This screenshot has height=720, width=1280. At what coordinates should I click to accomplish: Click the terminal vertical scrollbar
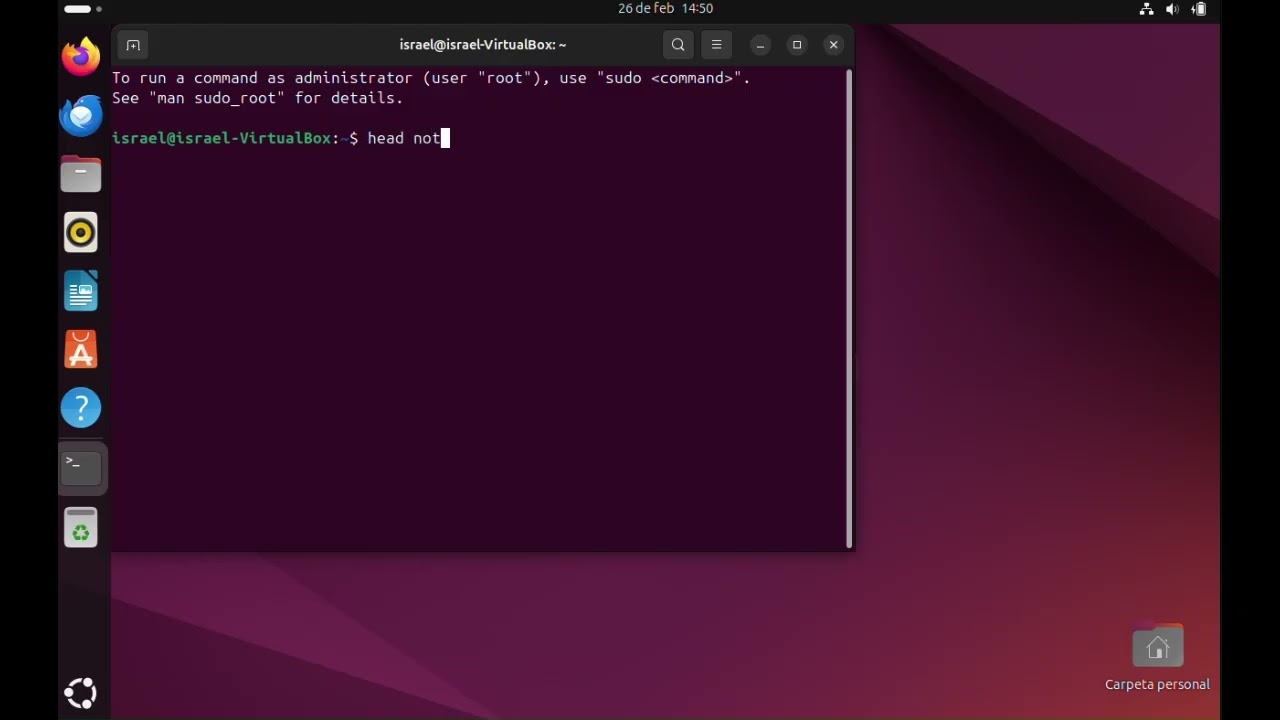tap(849, 308)
